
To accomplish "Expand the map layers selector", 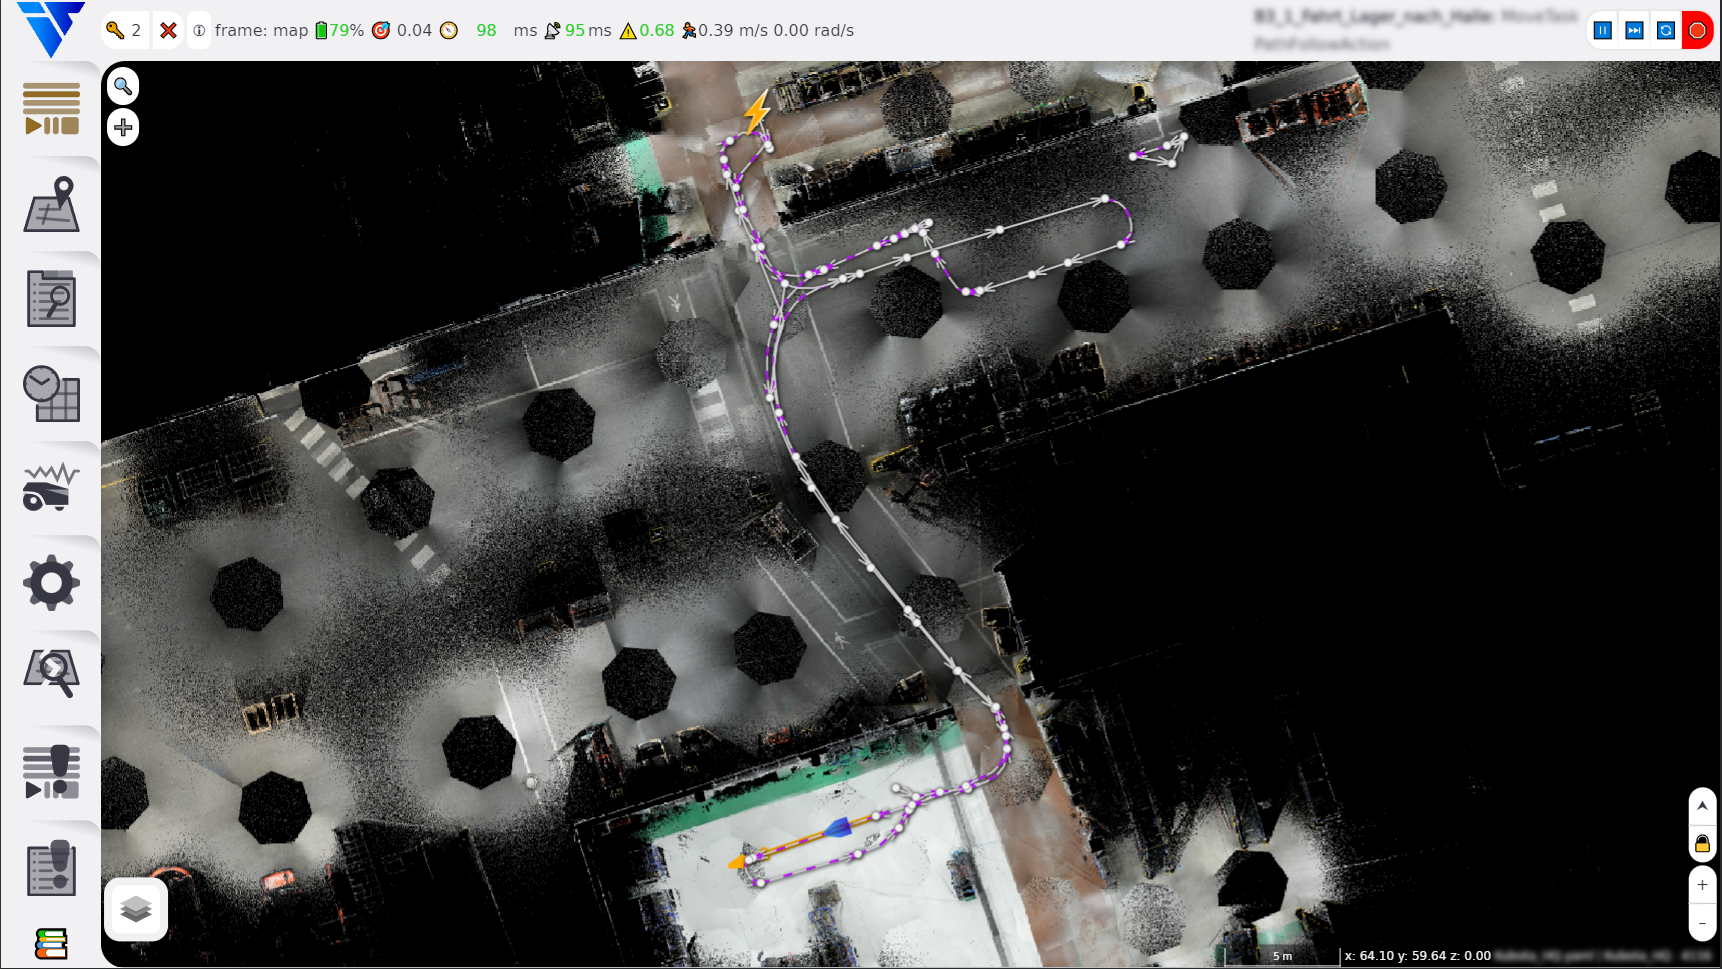I will click(136, 909).
